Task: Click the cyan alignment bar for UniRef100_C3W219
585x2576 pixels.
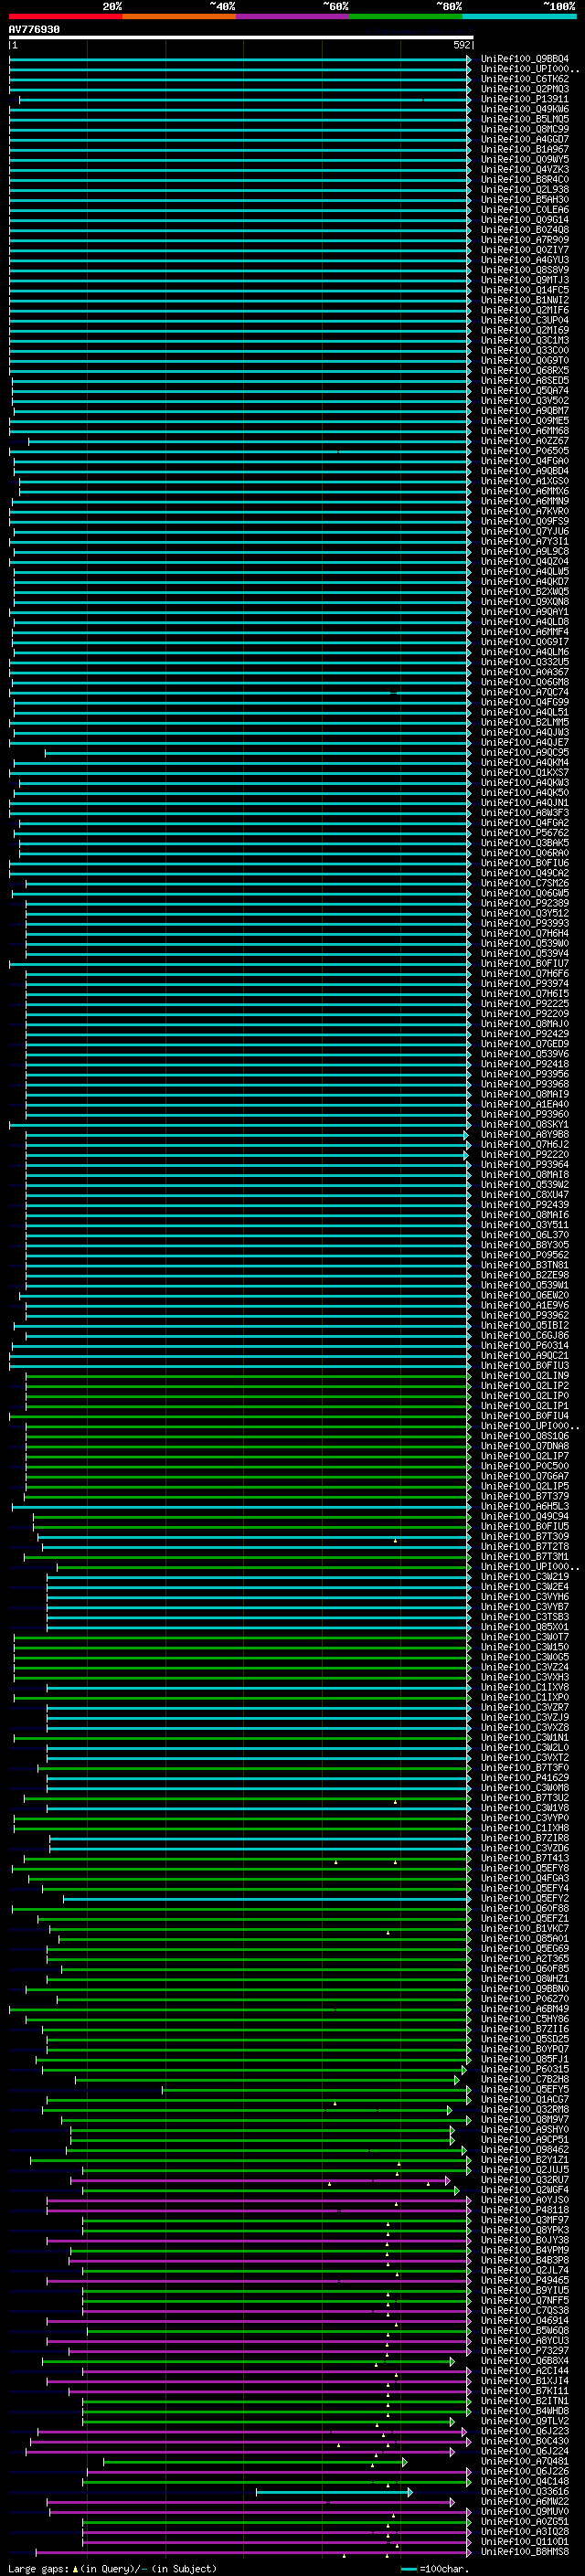Action: point(259,1577)
